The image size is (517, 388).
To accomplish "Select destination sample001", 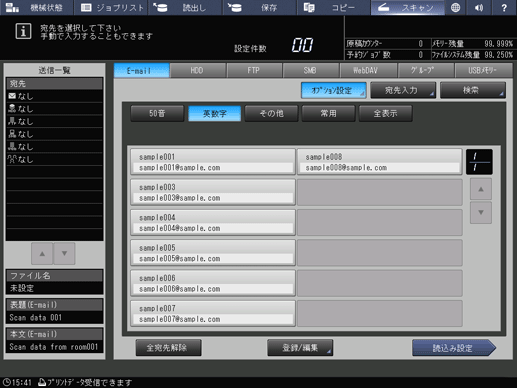I will click(213, 162).
